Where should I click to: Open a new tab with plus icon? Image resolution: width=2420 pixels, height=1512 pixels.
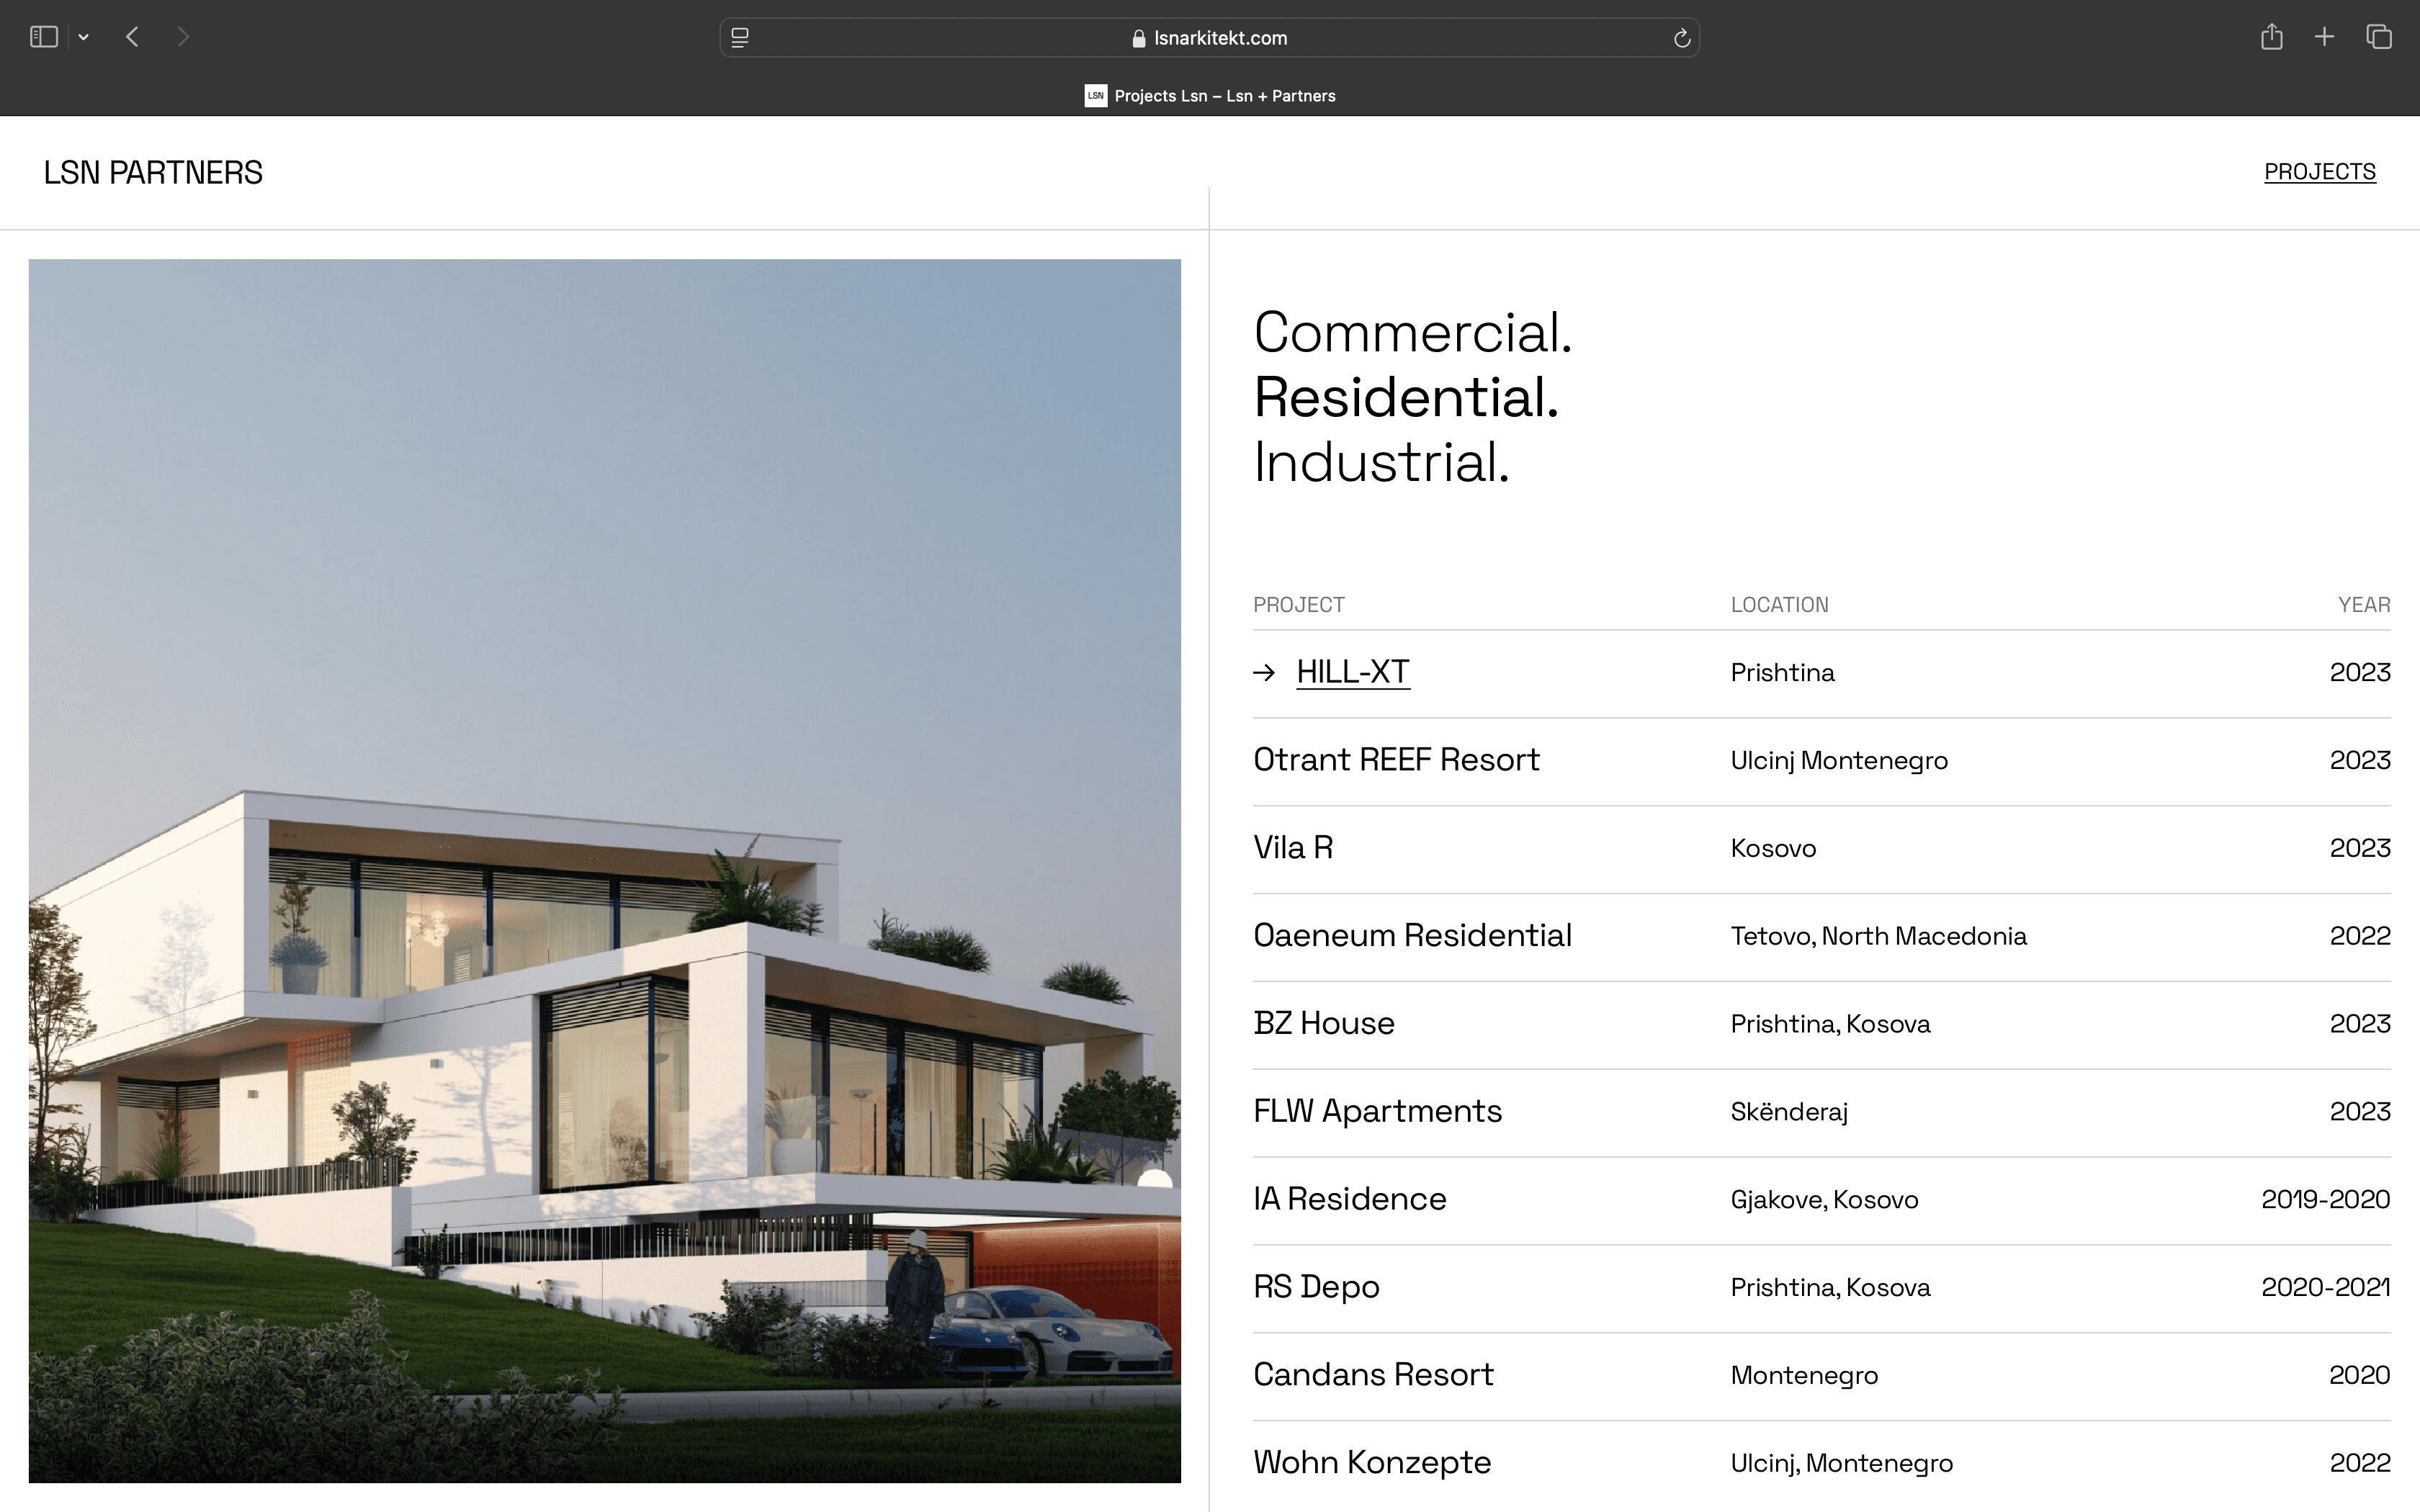point(2324,37)
